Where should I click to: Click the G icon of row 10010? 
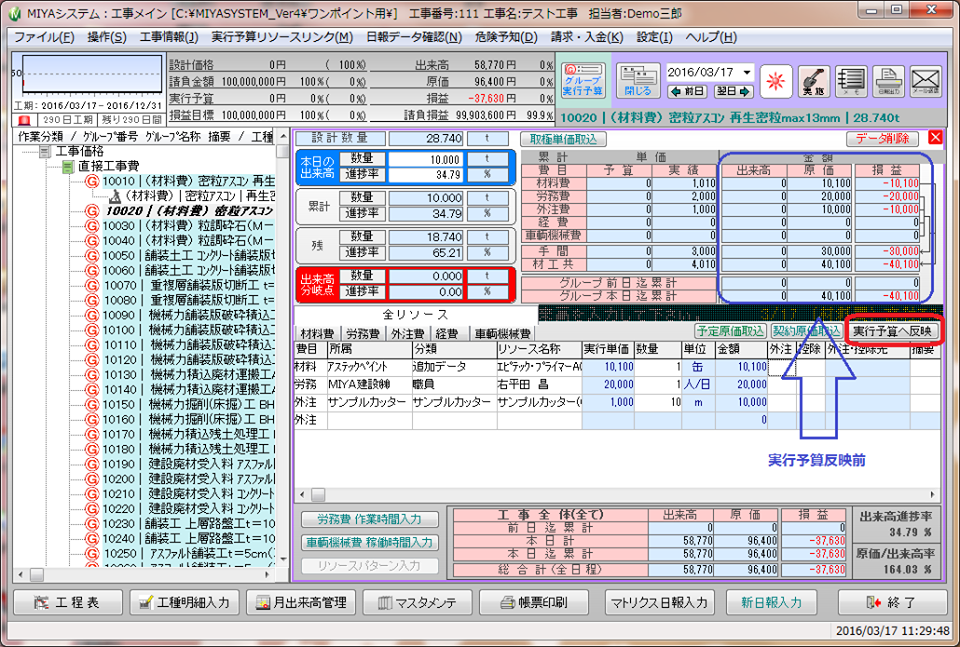tap(91, 181)
